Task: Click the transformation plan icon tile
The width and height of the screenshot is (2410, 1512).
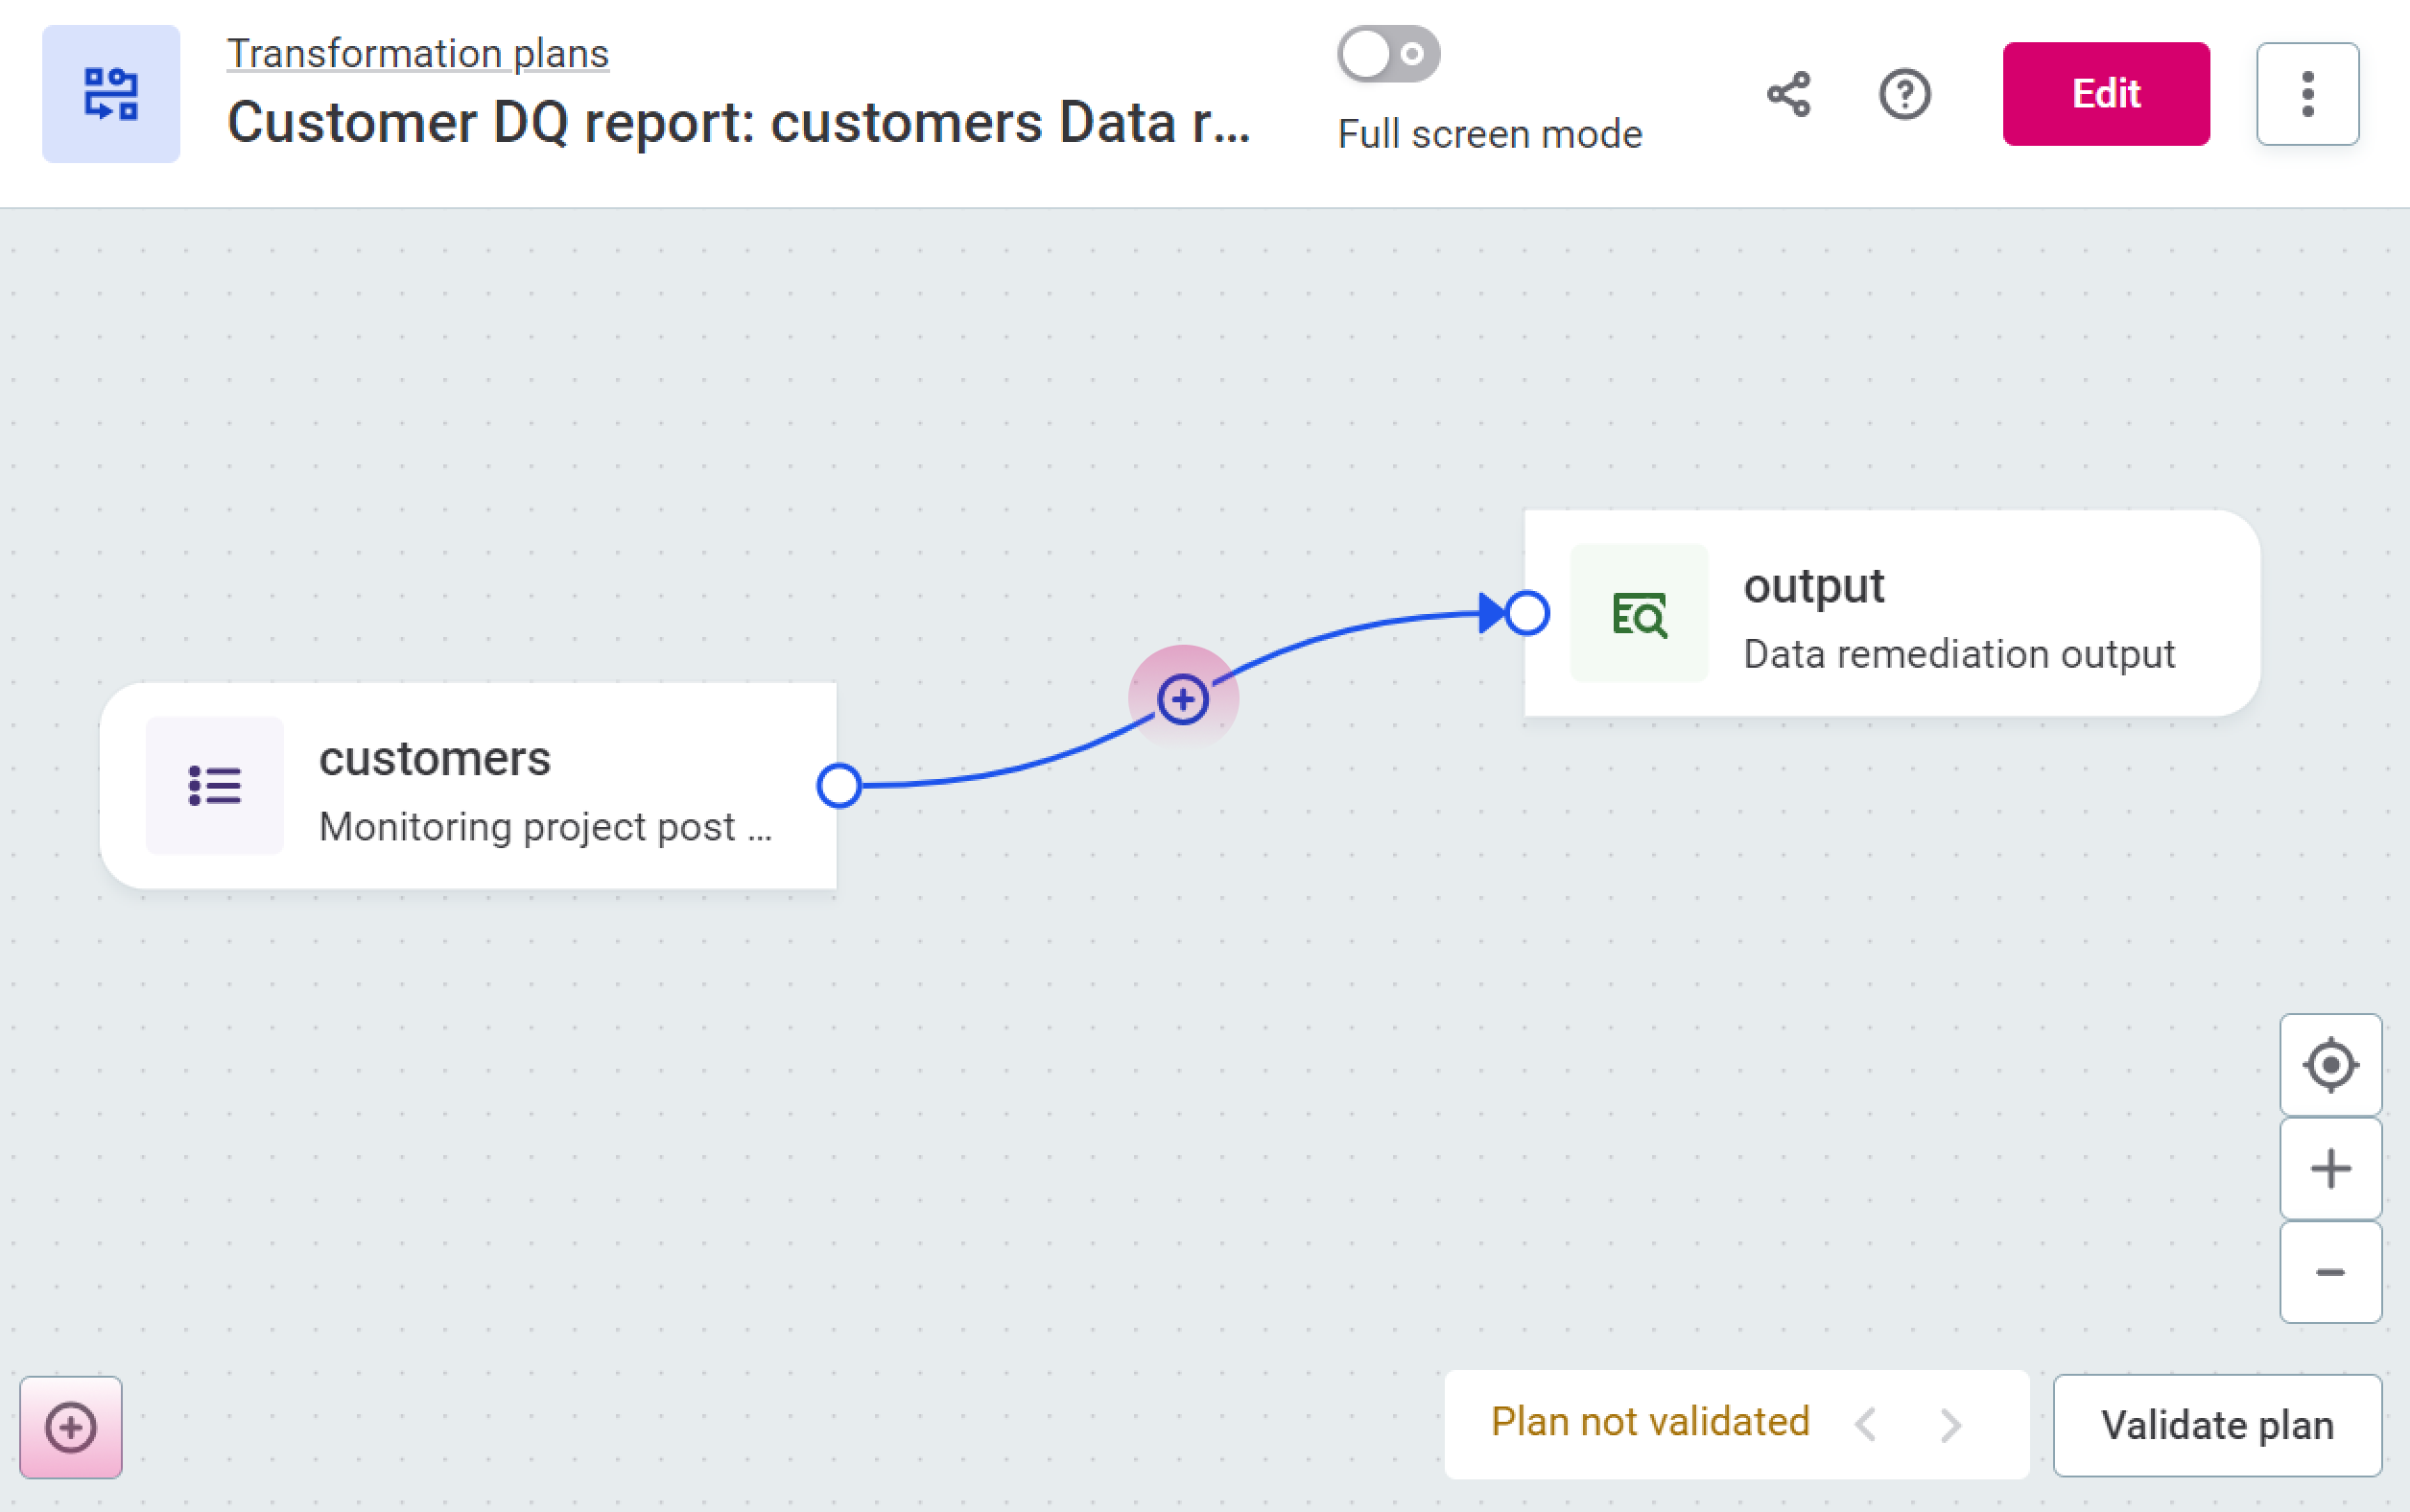Action: coord(111,94)
